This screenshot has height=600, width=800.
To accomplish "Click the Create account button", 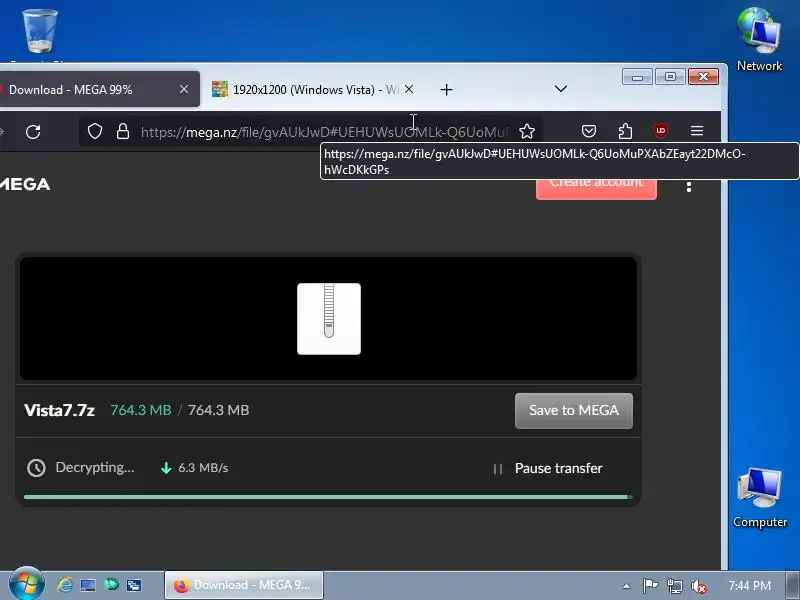I will [596, 189].
